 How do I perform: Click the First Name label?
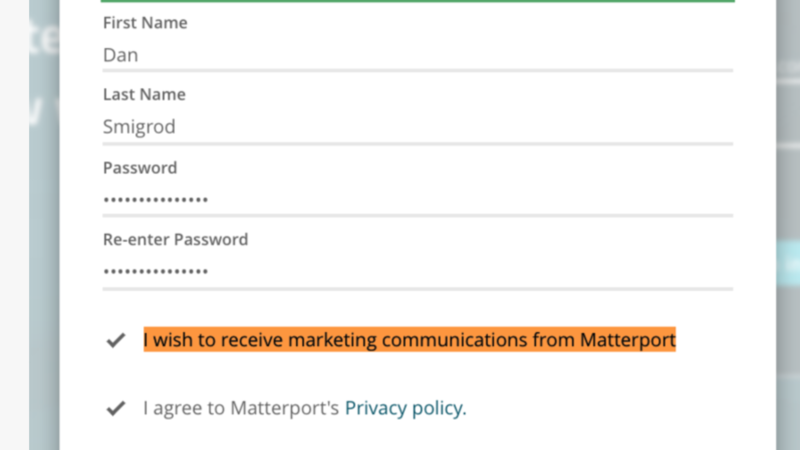pyautogui.click(x=145, y=22)
